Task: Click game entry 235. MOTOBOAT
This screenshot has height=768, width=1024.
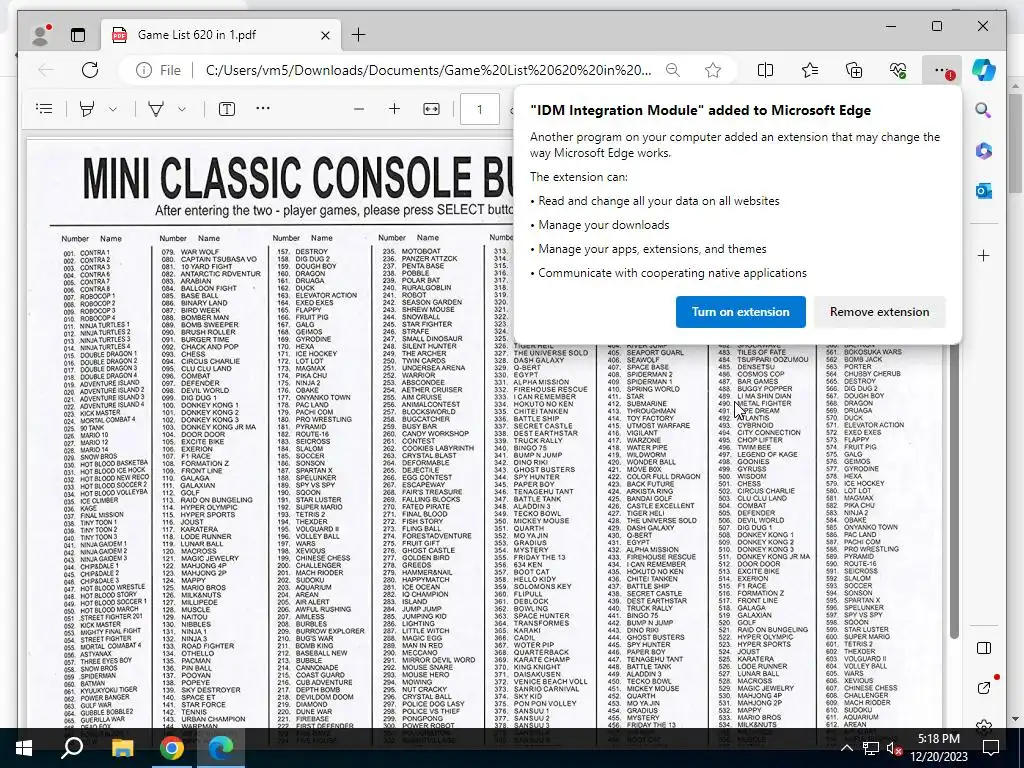Action: tap(412, 251)
